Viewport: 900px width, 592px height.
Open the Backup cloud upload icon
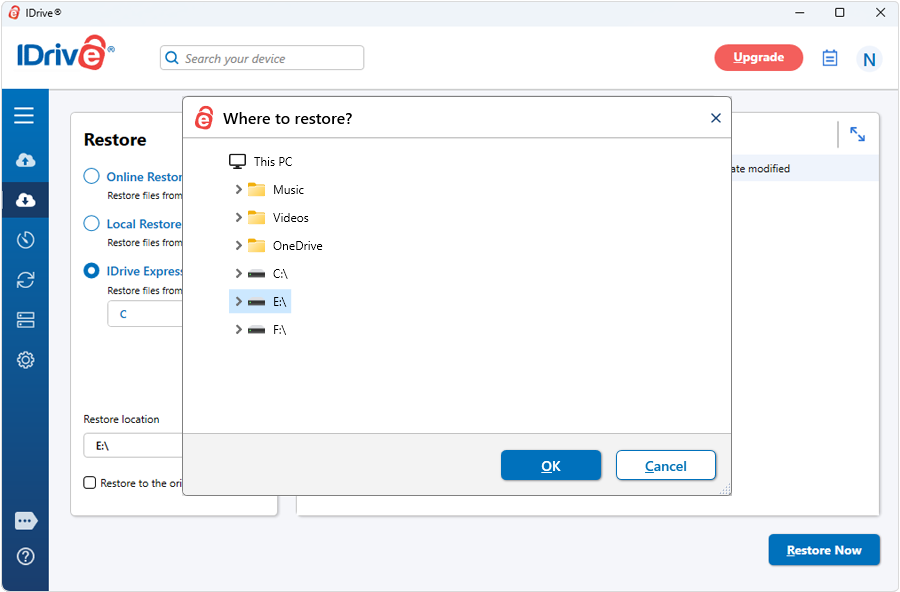click(25, 160)
